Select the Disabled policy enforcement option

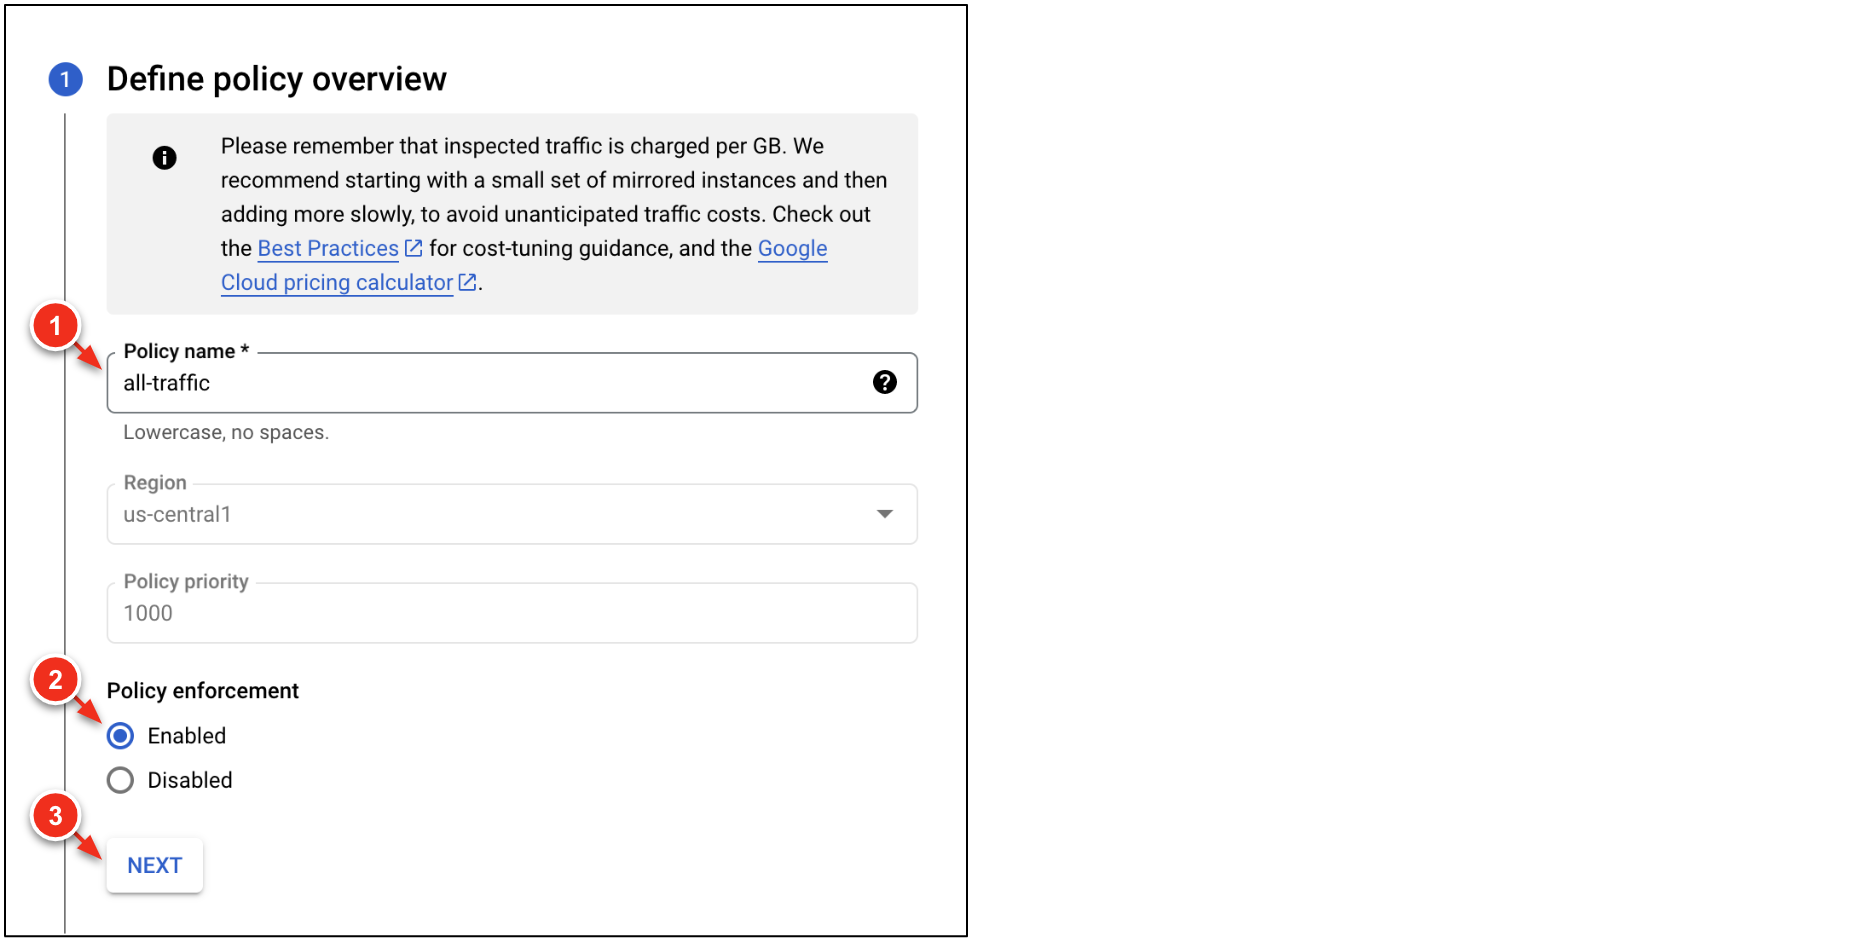(x=121, y=780)
